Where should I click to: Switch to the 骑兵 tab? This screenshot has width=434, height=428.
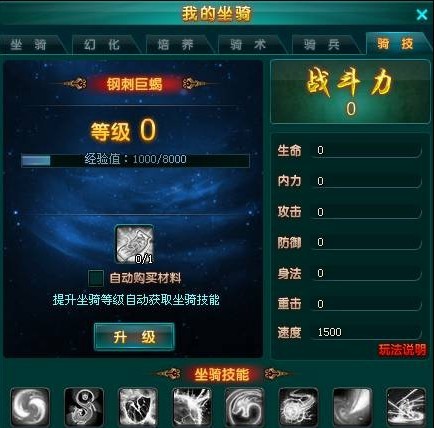[x=321, y=44]
